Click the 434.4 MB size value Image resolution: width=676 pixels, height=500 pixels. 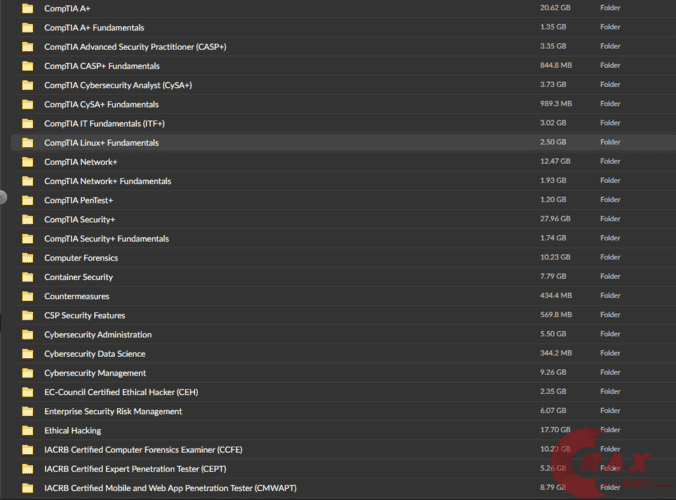click(x=556, y=295)
